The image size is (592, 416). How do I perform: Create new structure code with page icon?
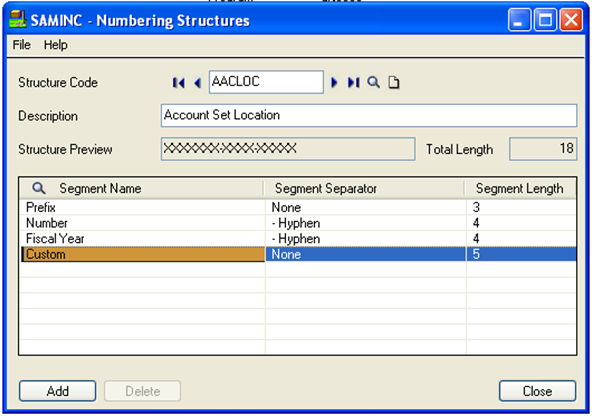[394, 82]
